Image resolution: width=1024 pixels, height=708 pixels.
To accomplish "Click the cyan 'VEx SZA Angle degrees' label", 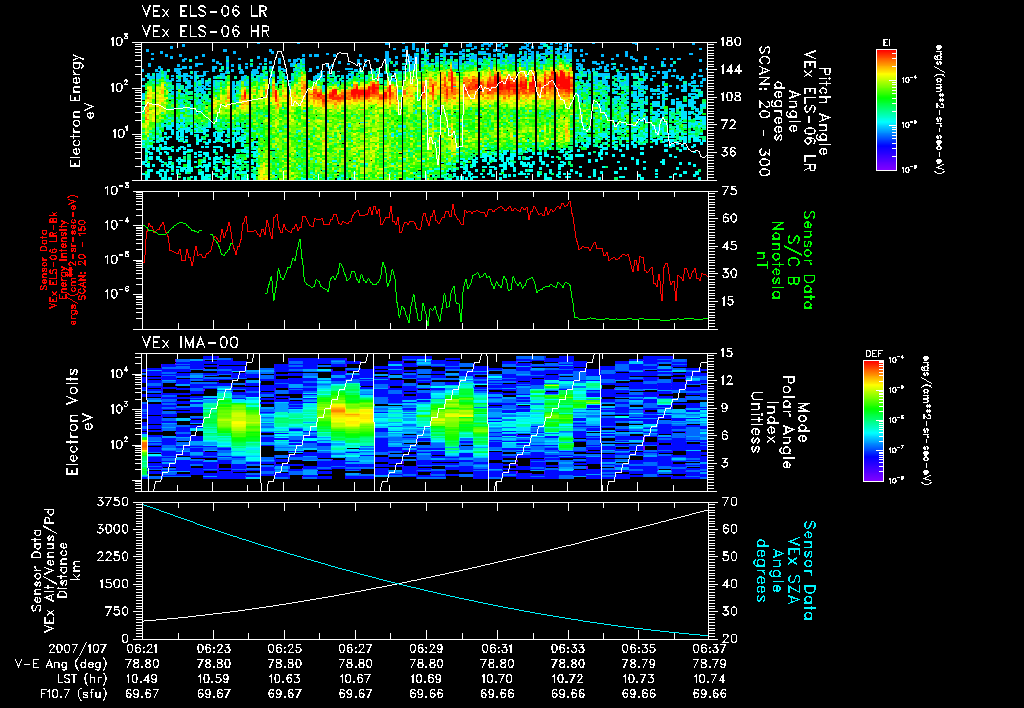I will coord(784,570).
